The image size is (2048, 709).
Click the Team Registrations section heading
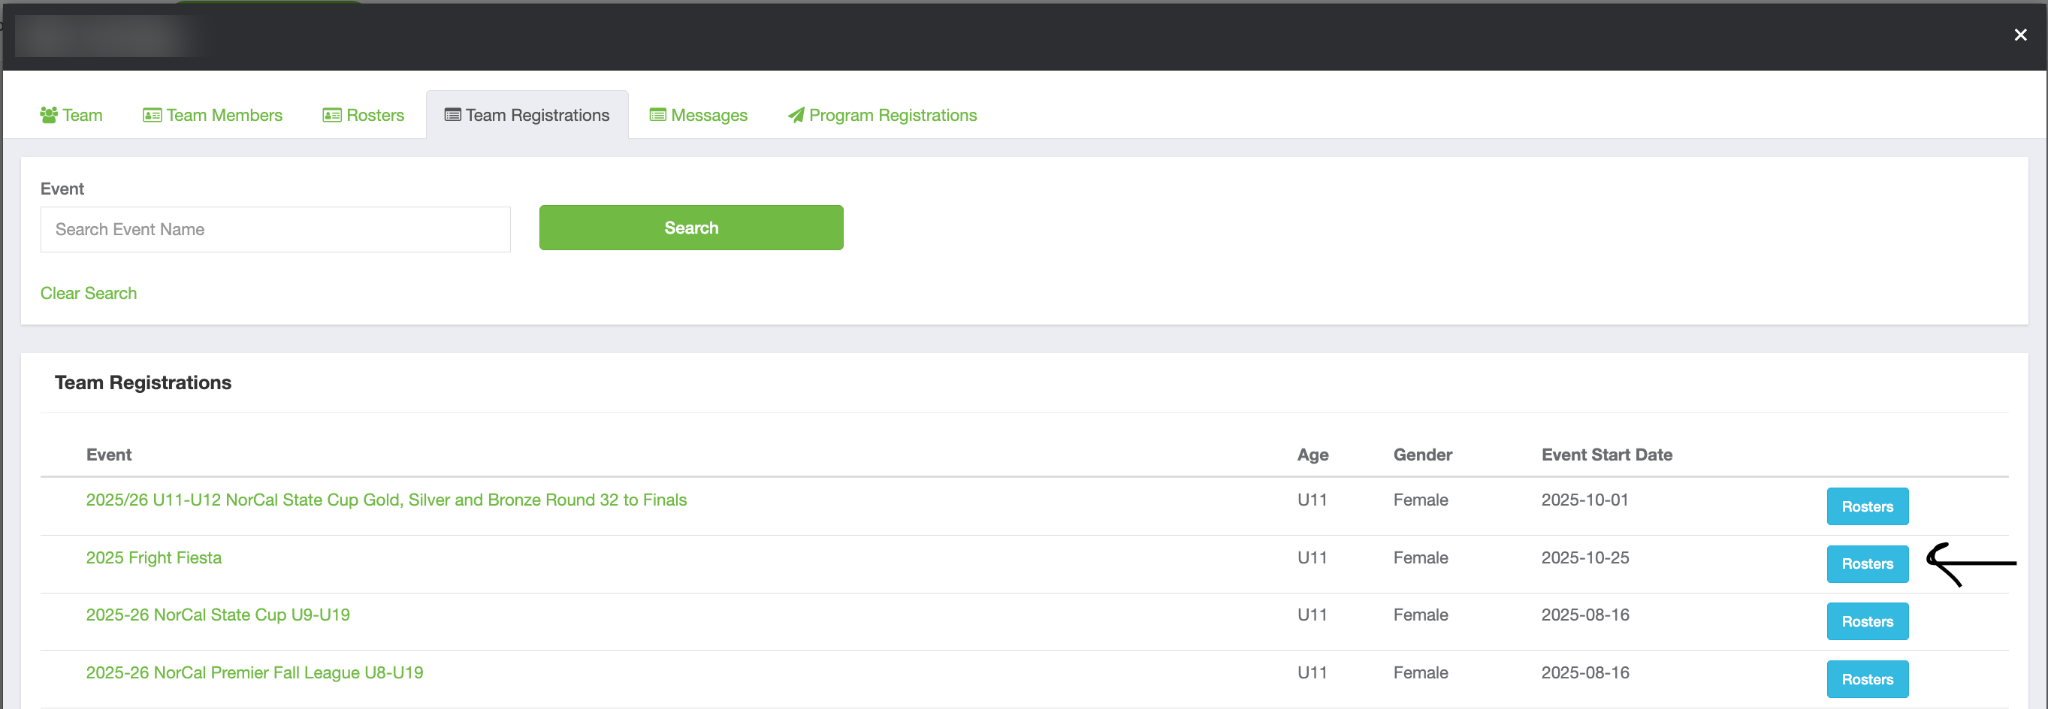pos(143,383)
